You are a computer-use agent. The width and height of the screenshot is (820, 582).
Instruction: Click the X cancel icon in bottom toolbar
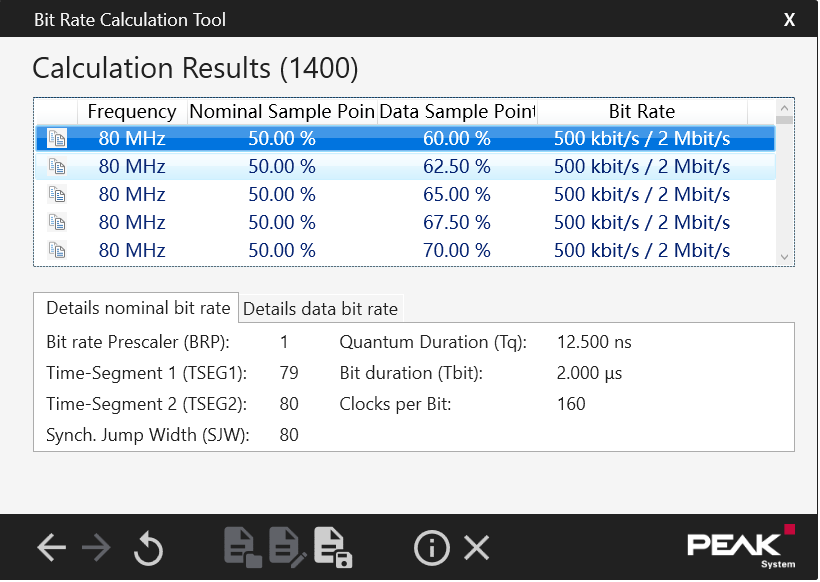pyautogui.click(x=477, y=547)
